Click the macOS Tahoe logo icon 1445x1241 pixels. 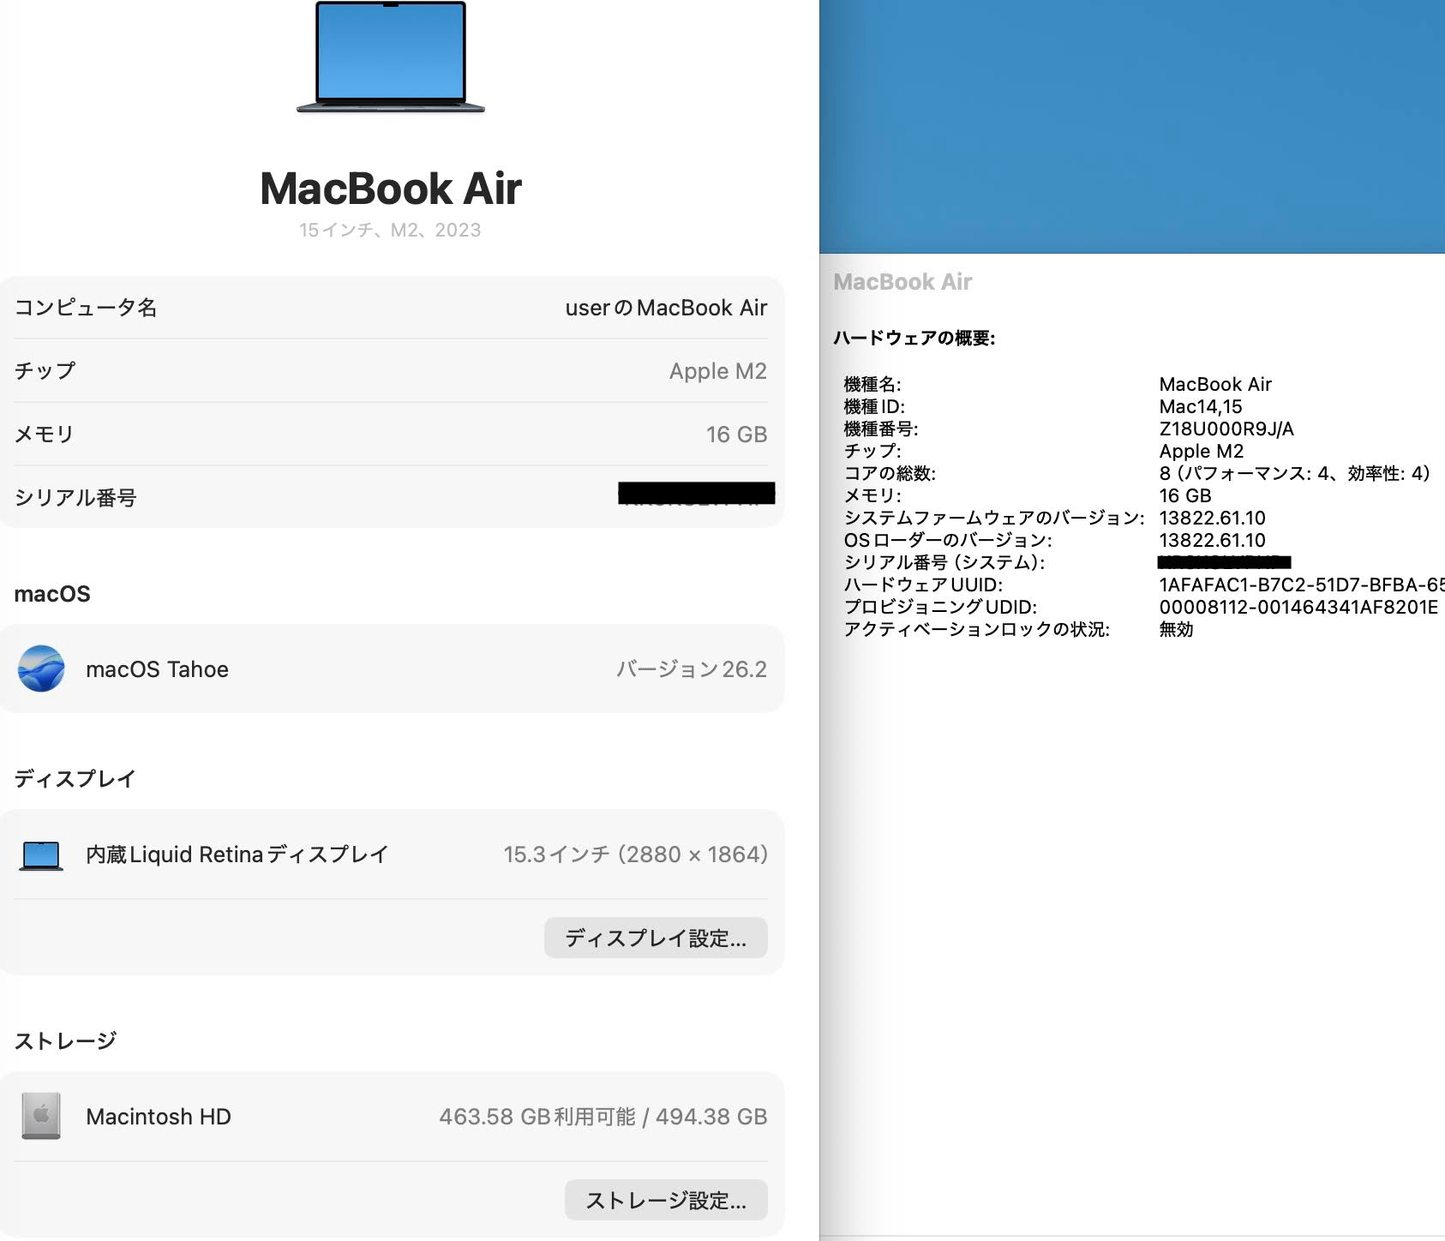click(41, 669)
